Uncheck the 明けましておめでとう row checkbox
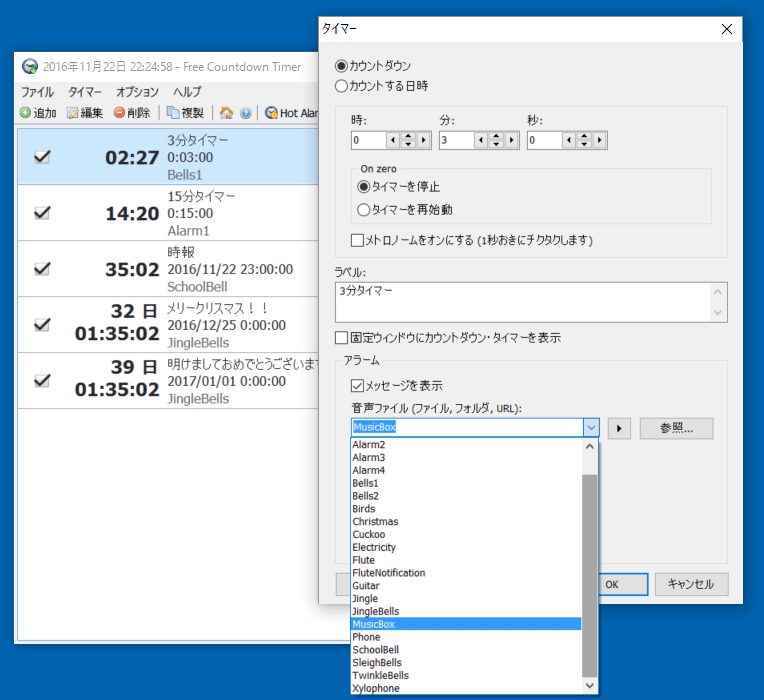The image size is (764, 700). point(42,380)
